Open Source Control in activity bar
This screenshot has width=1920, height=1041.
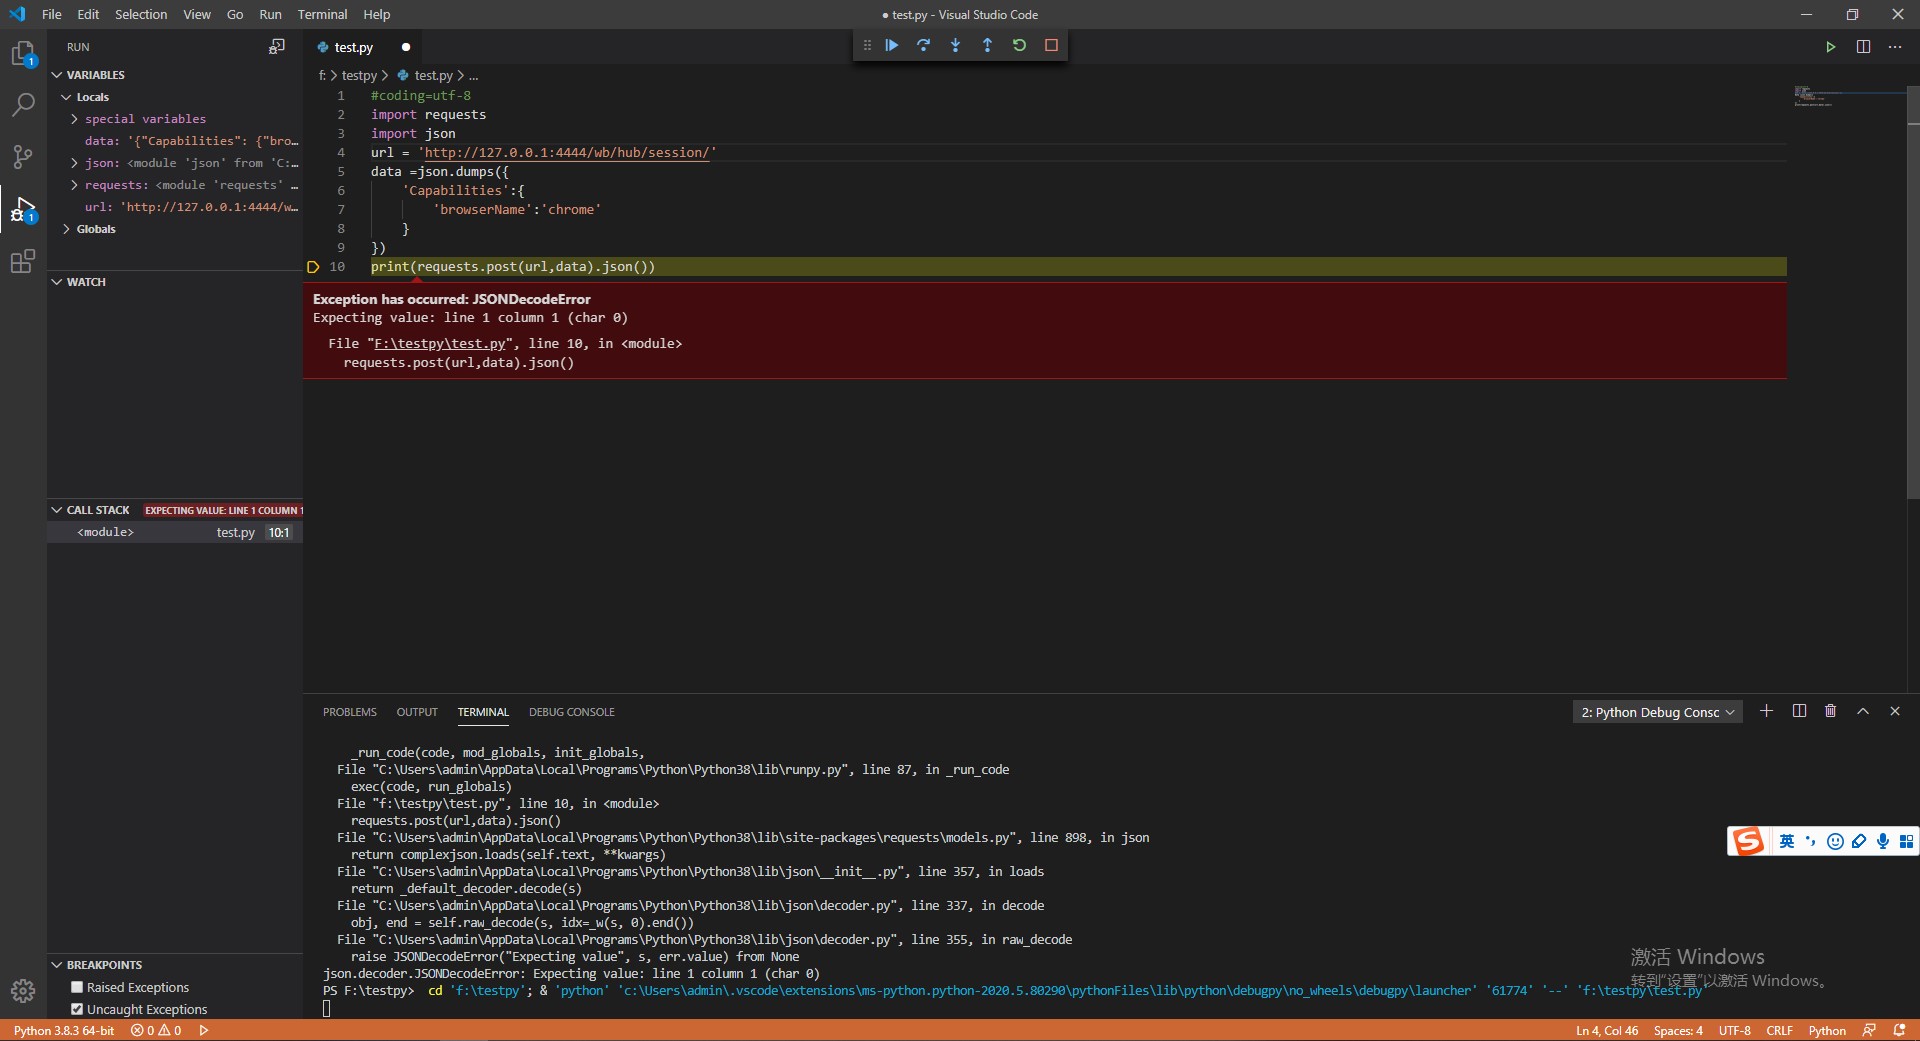pos(23,157)
